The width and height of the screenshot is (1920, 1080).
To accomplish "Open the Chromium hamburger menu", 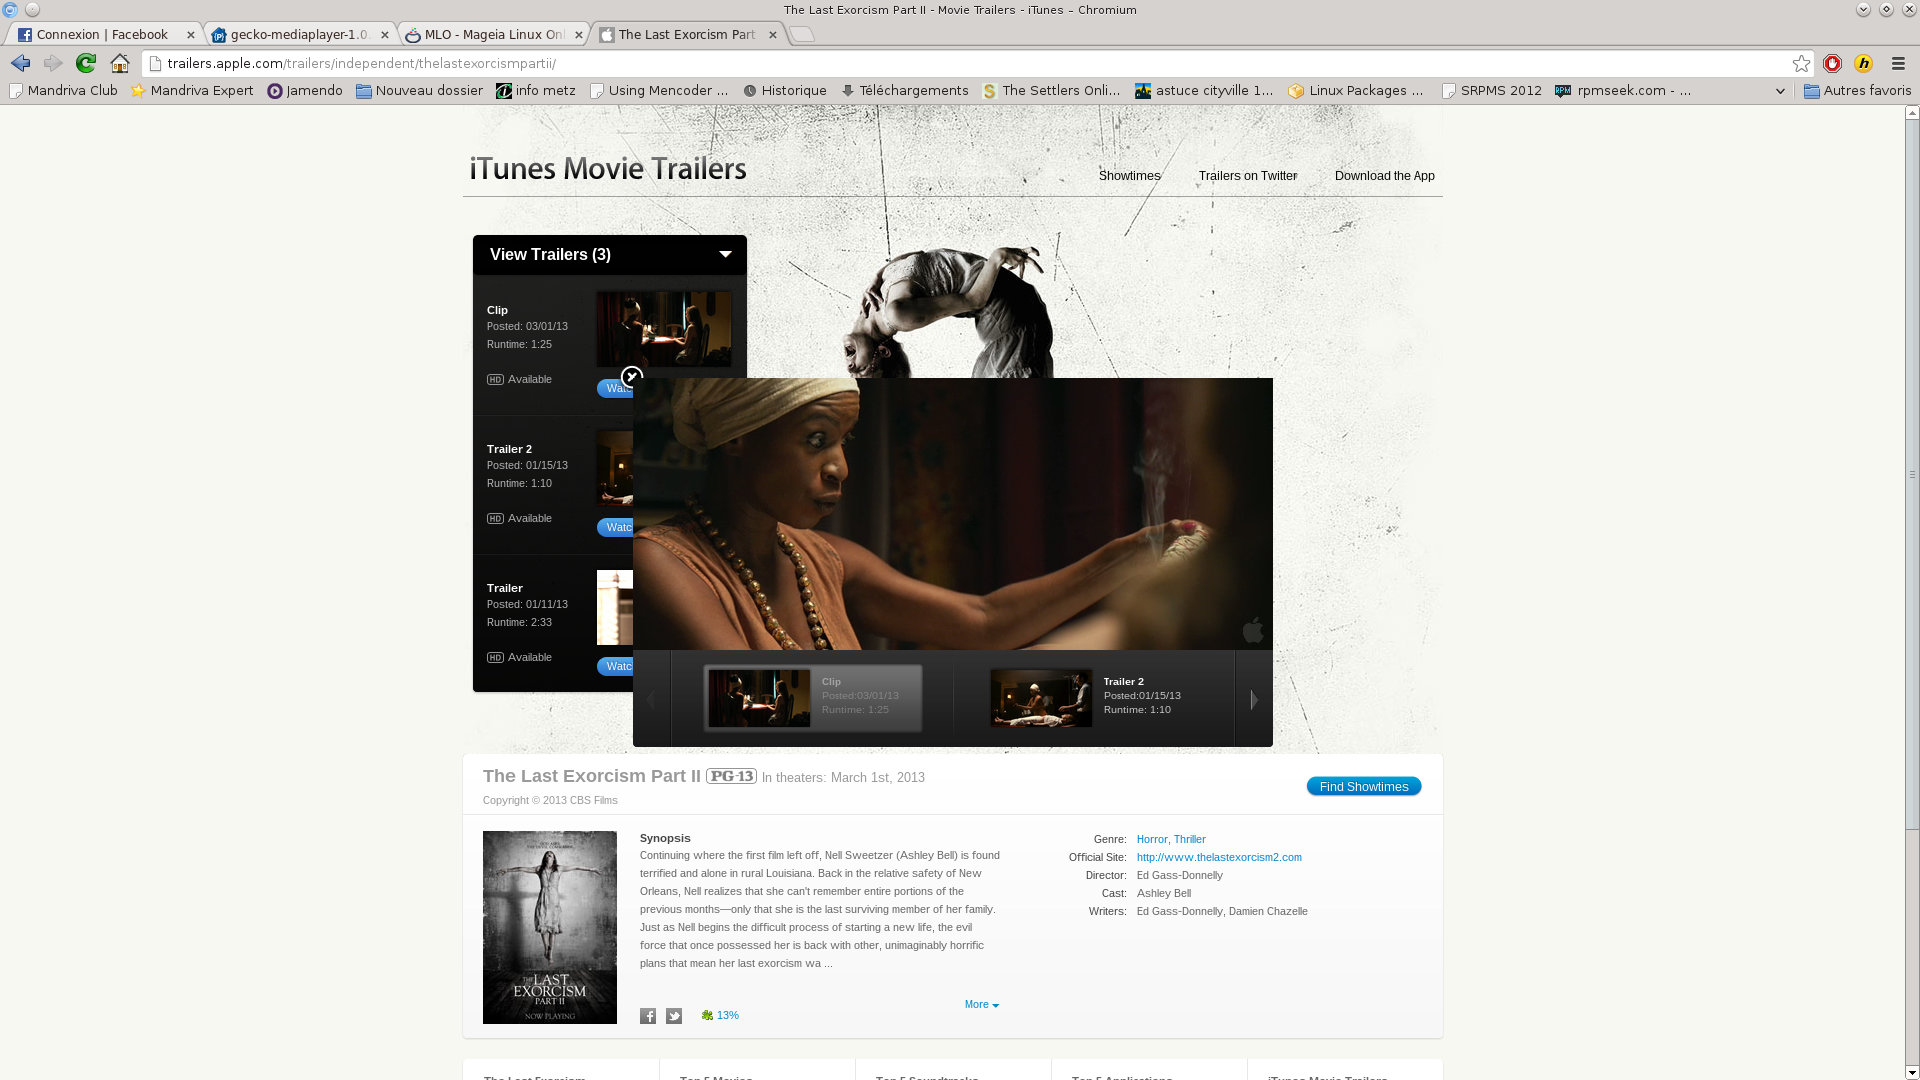I will click(1898, 63).
